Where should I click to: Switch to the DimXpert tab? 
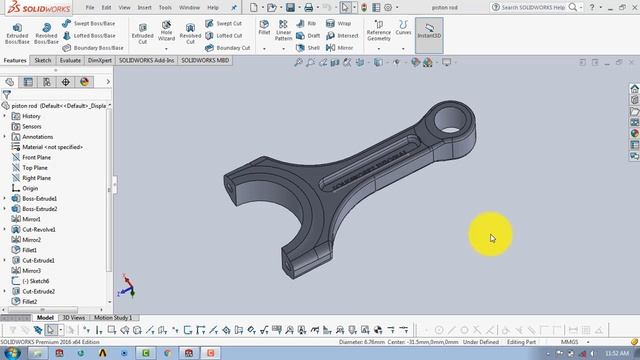(x=100, y=60)
